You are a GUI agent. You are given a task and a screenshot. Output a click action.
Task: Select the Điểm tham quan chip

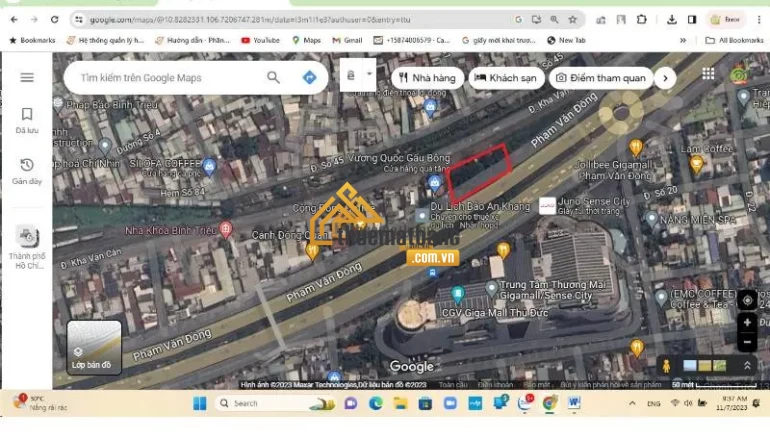point(599,78)
